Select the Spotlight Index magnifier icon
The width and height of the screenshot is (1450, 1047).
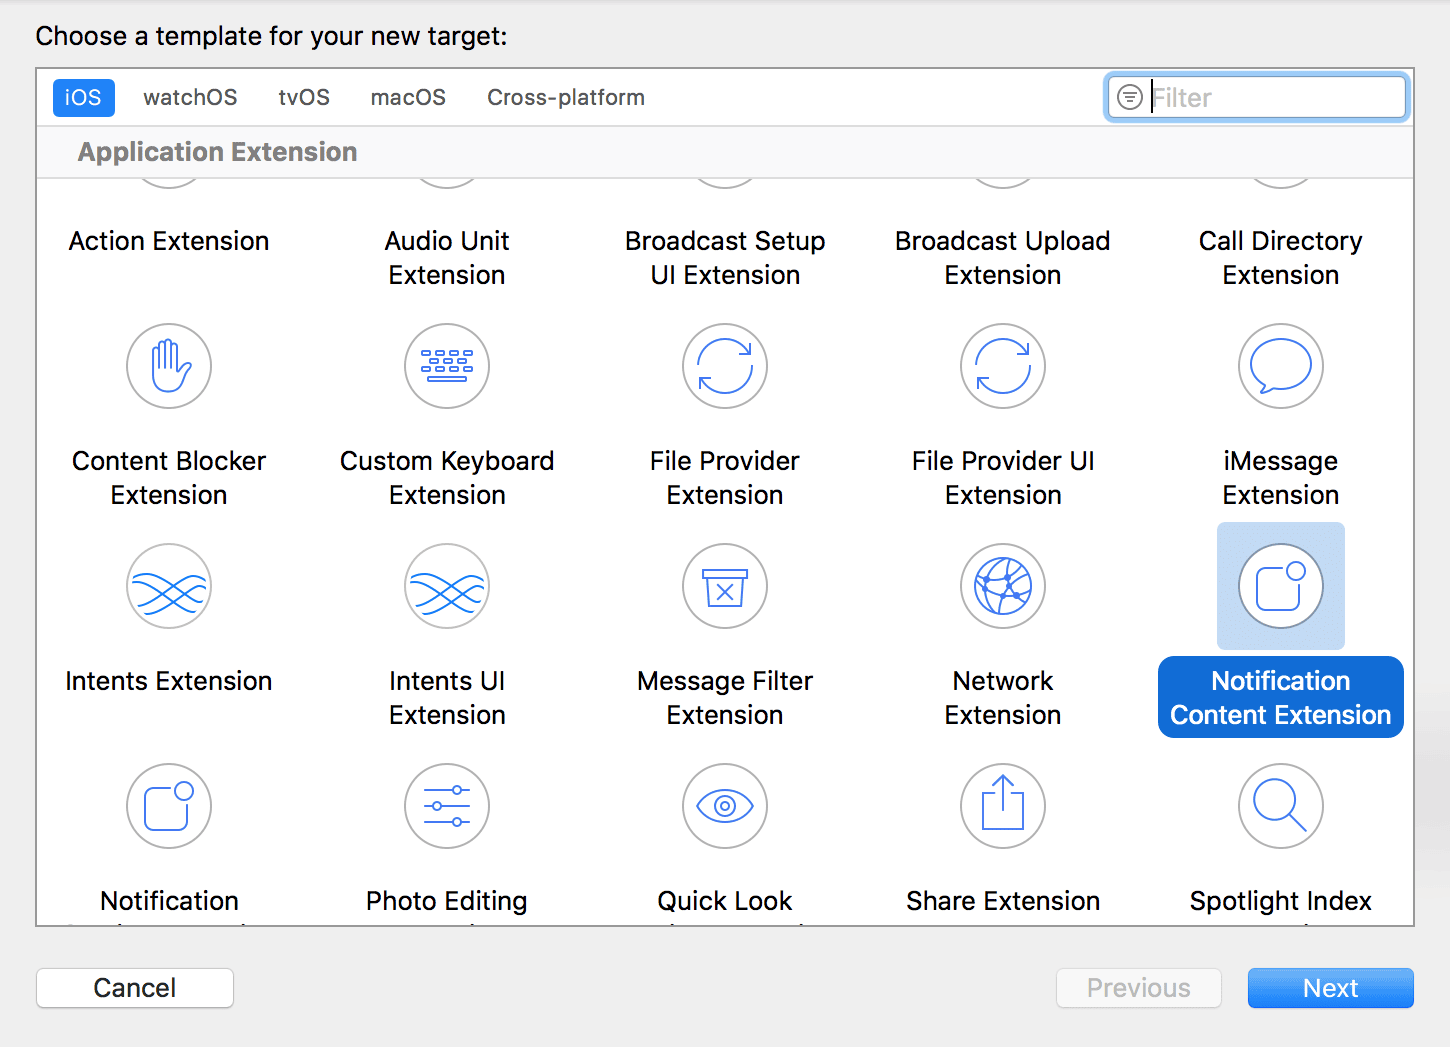click(x=1281, y=806)
